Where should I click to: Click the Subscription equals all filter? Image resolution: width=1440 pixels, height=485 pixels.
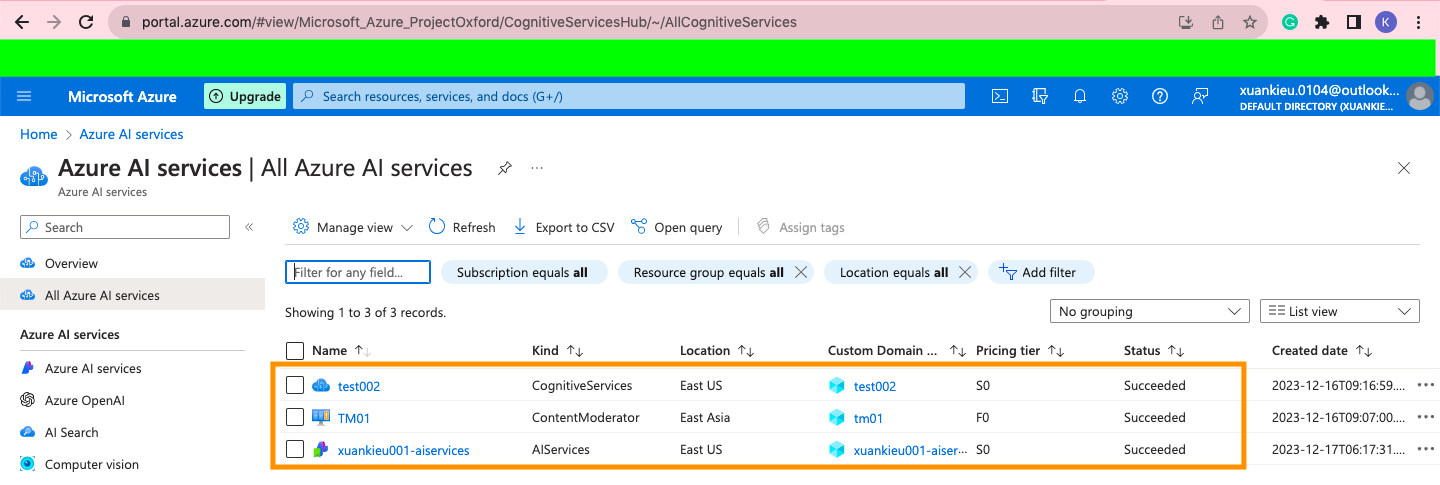tap(523, 272)
